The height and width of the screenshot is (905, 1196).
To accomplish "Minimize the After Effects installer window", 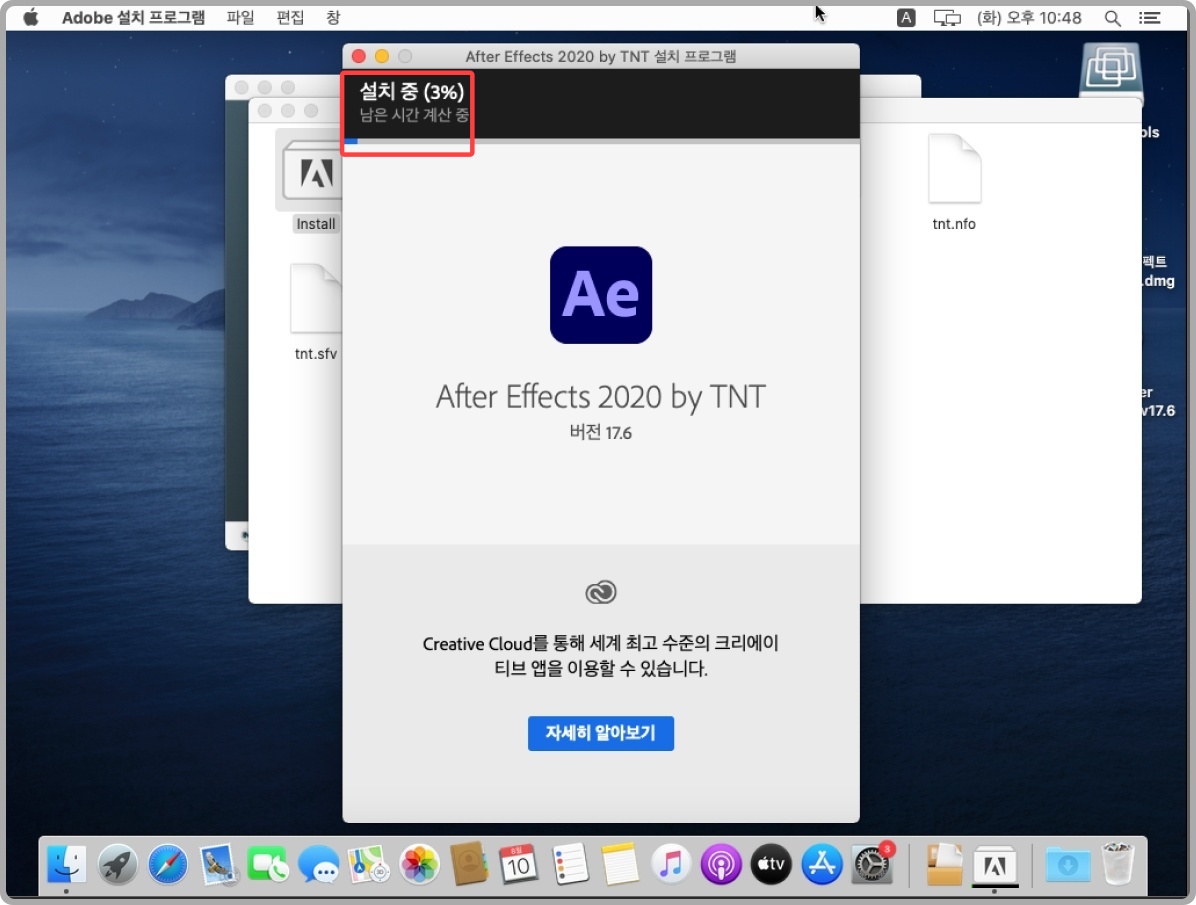I will (x=381, y=56).
